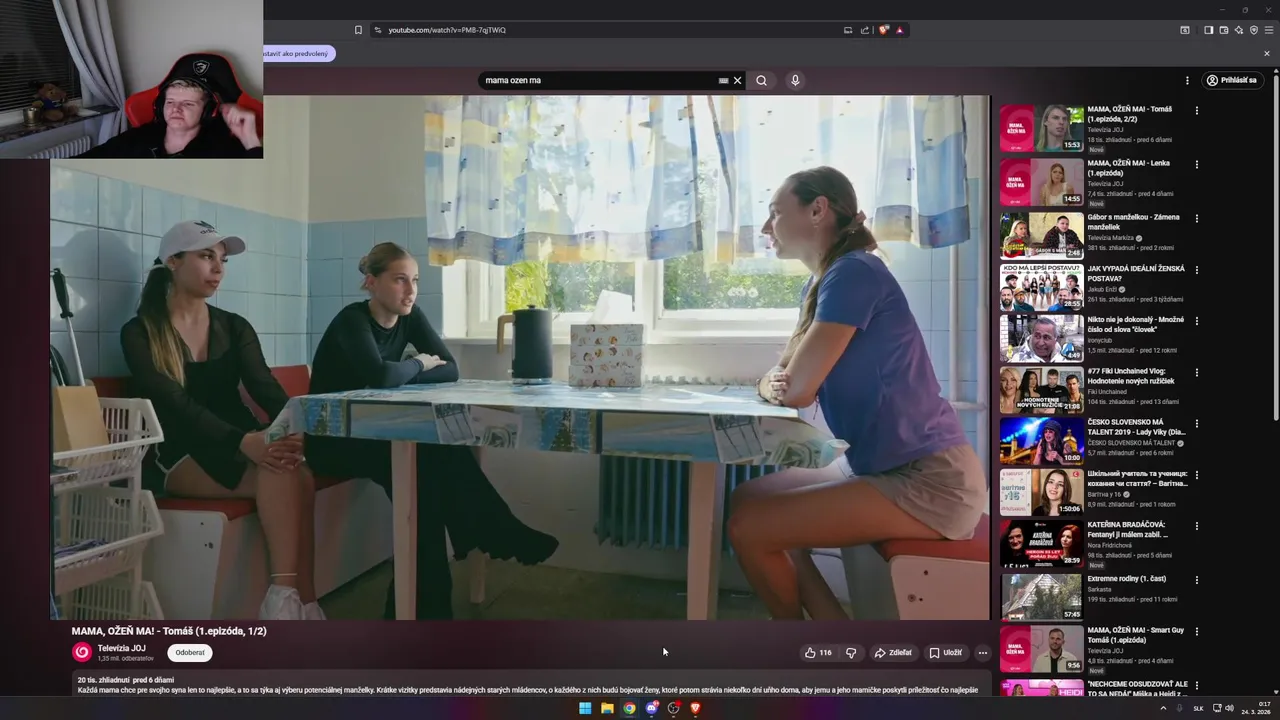Click the bookmark icon beside the address bar
Viewport: 1280px width, 720px height.
click(x=358, y=30)
